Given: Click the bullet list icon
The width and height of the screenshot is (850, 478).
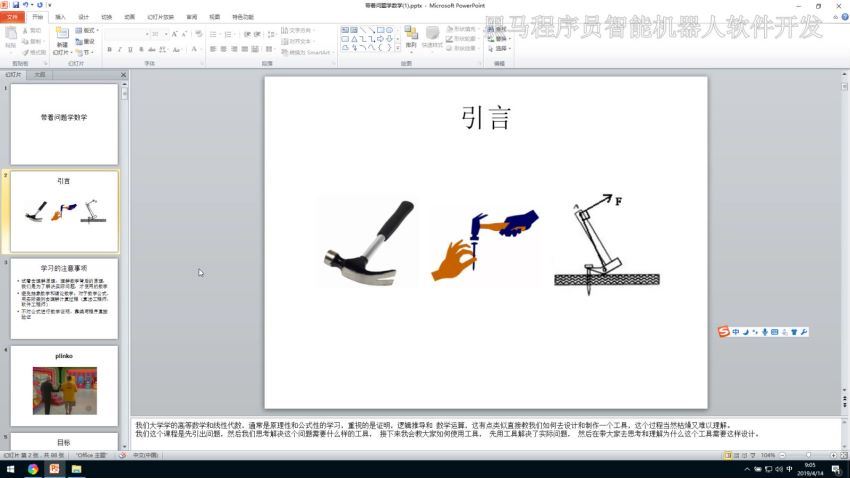Looking at the screenshot, I should point(214,34).
